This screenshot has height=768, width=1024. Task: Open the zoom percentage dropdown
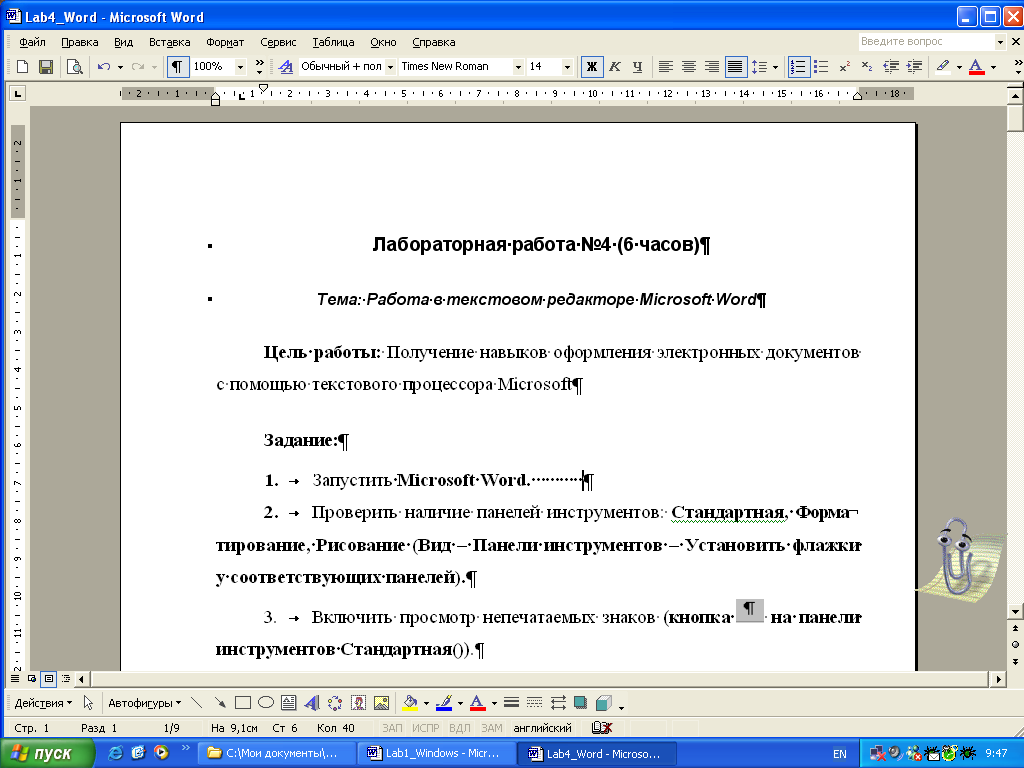pyautogui.click(x=240, y=67)
